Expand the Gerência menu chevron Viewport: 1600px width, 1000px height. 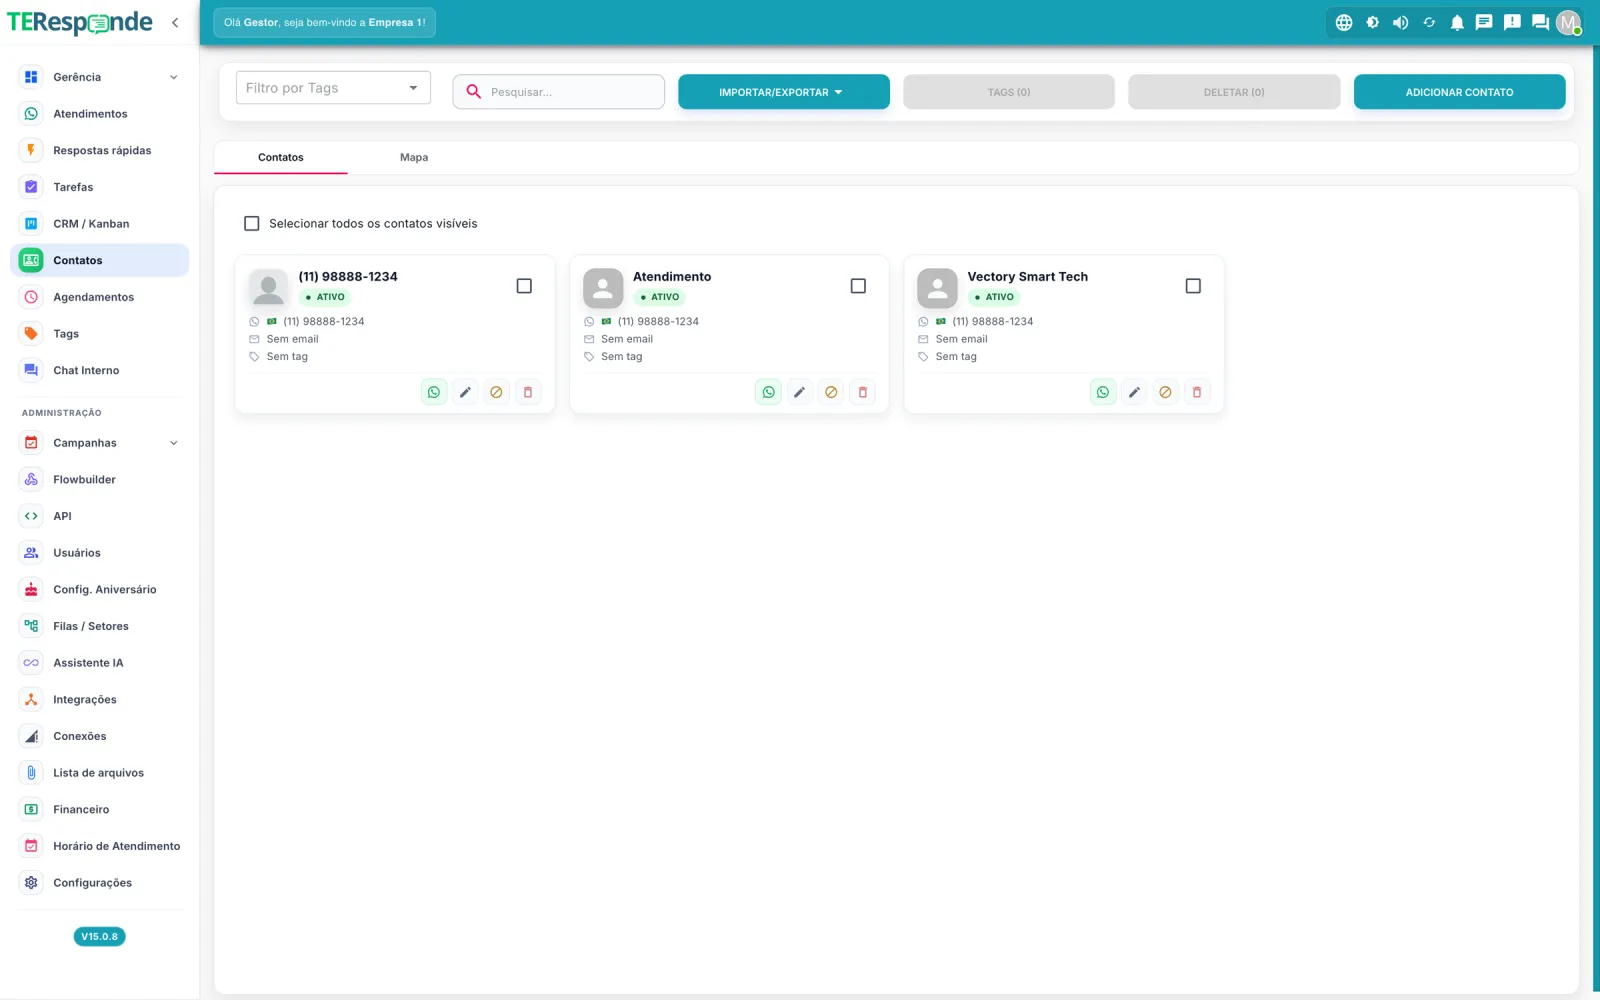tap(174, 77)
